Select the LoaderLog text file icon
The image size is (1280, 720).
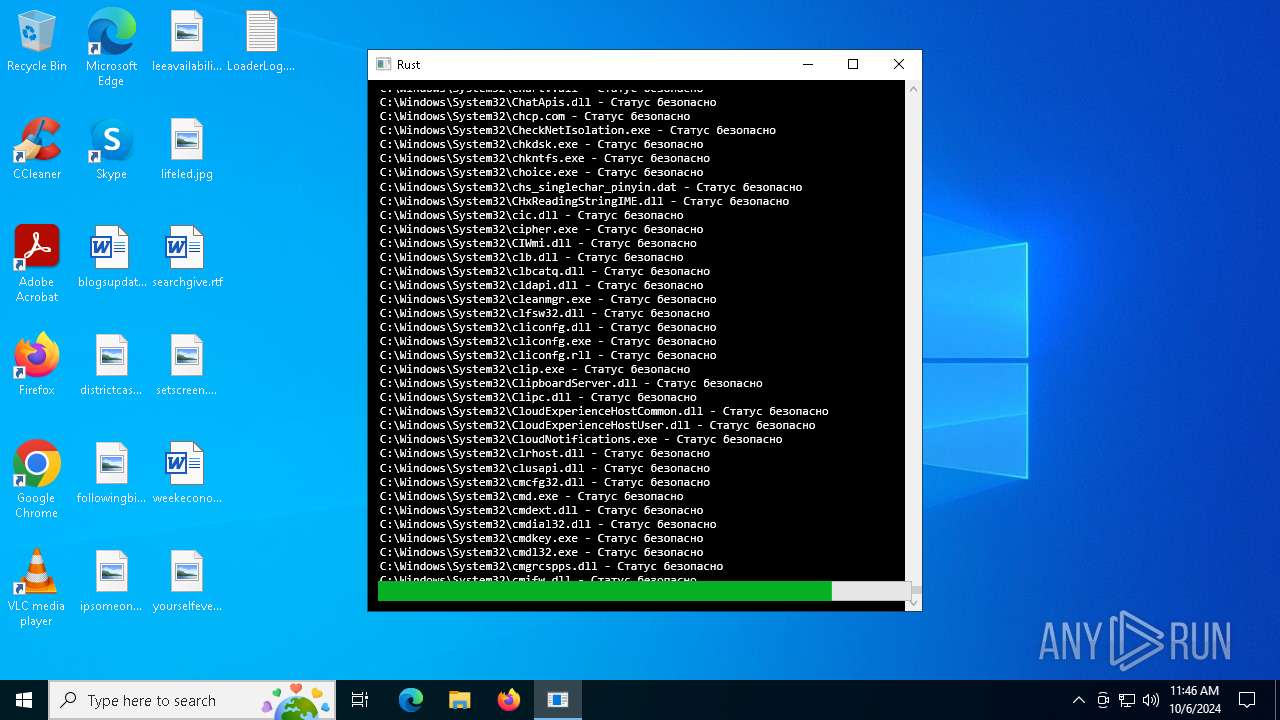tap(261, 42)
